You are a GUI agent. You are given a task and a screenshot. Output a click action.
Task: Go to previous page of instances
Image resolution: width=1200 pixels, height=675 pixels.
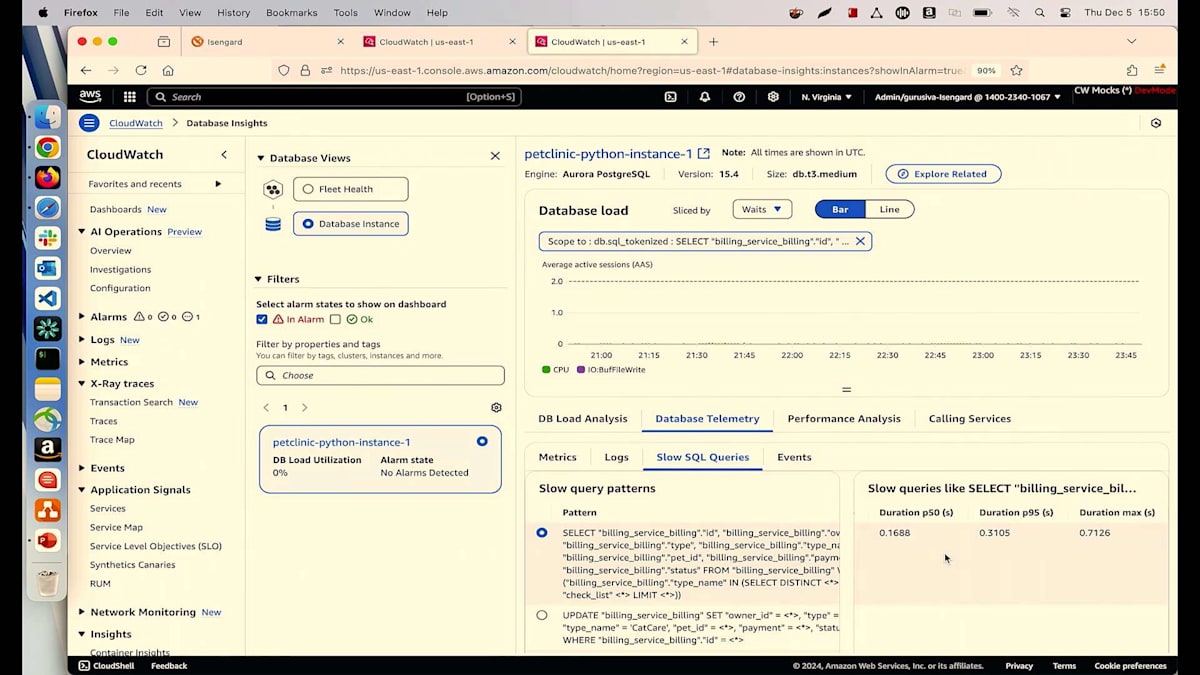pyautogui.click(x=266, y=408)
